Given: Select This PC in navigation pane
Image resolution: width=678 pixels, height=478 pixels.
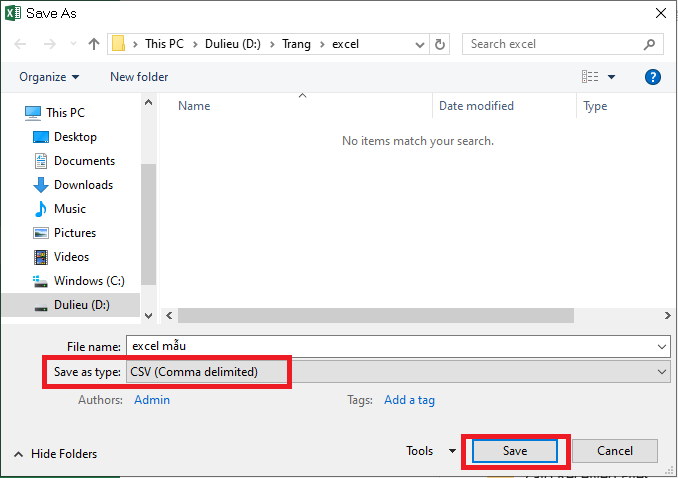Looking at the screenshot, I should [x=65, y=113].
